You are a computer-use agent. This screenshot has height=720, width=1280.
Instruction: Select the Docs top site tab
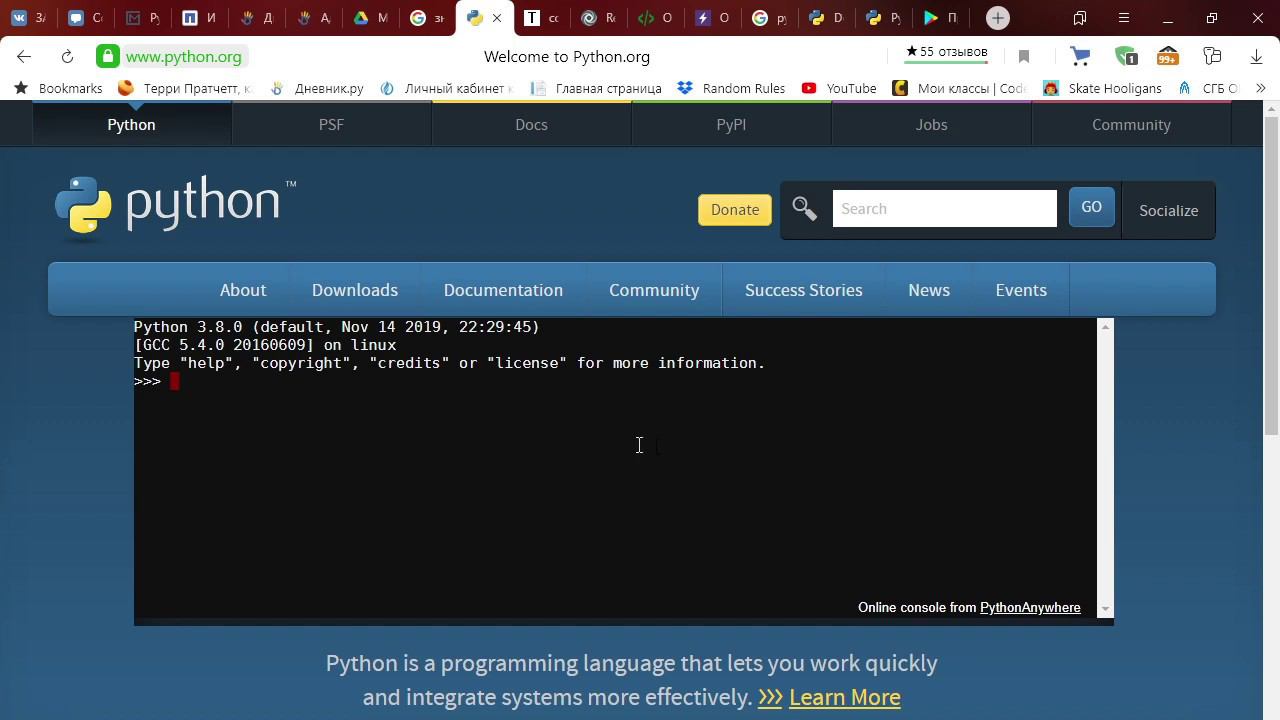click(531, 125)
